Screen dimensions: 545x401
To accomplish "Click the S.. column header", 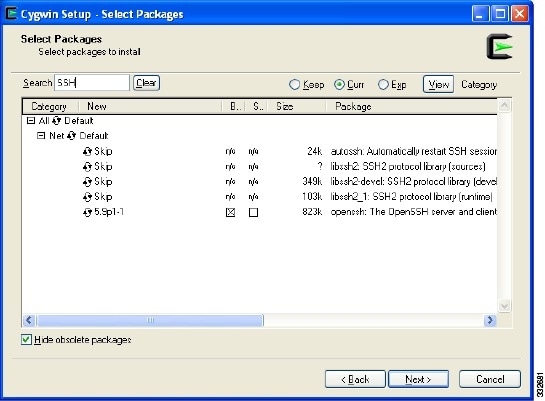I will pos(256,106).
